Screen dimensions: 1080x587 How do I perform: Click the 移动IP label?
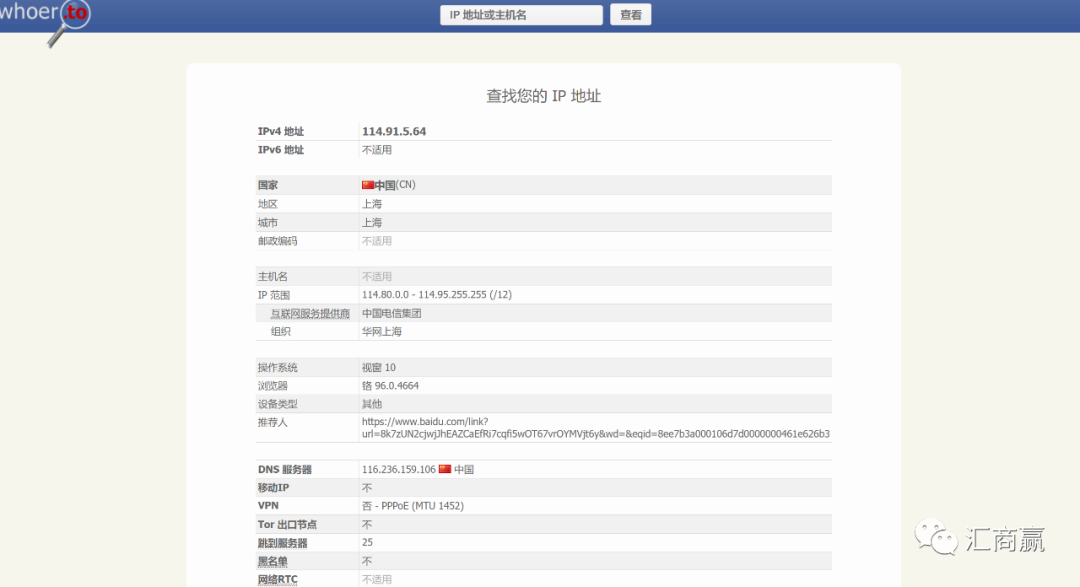click(273, 487)
